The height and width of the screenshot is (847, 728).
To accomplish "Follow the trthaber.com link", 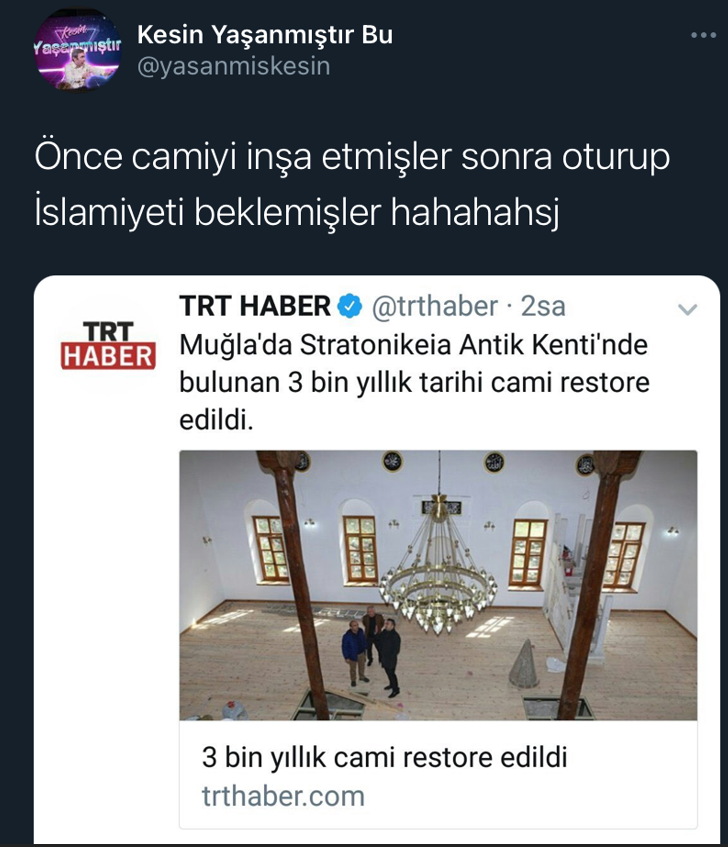I will (x=283, y=796).
